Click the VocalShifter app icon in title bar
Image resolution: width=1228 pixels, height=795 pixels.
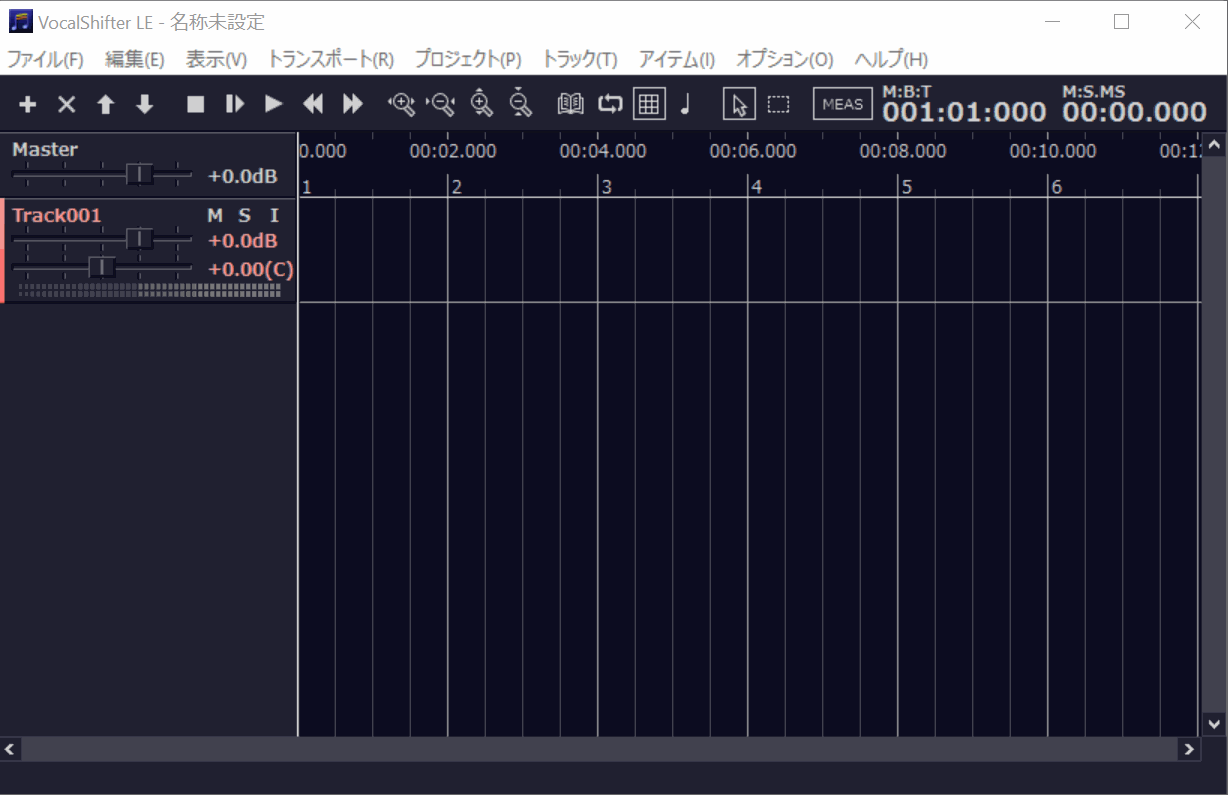pyautogui.click(x=21, y=21)
